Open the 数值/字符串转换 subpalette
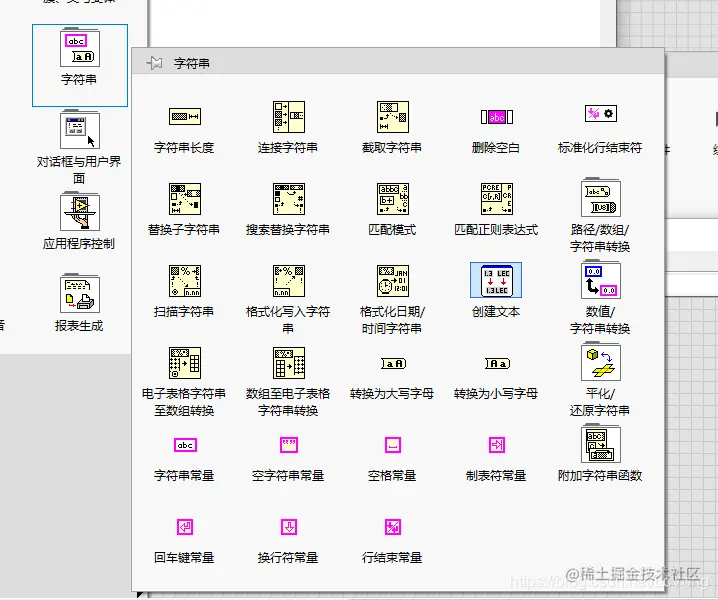 click(x=601, y=279)
